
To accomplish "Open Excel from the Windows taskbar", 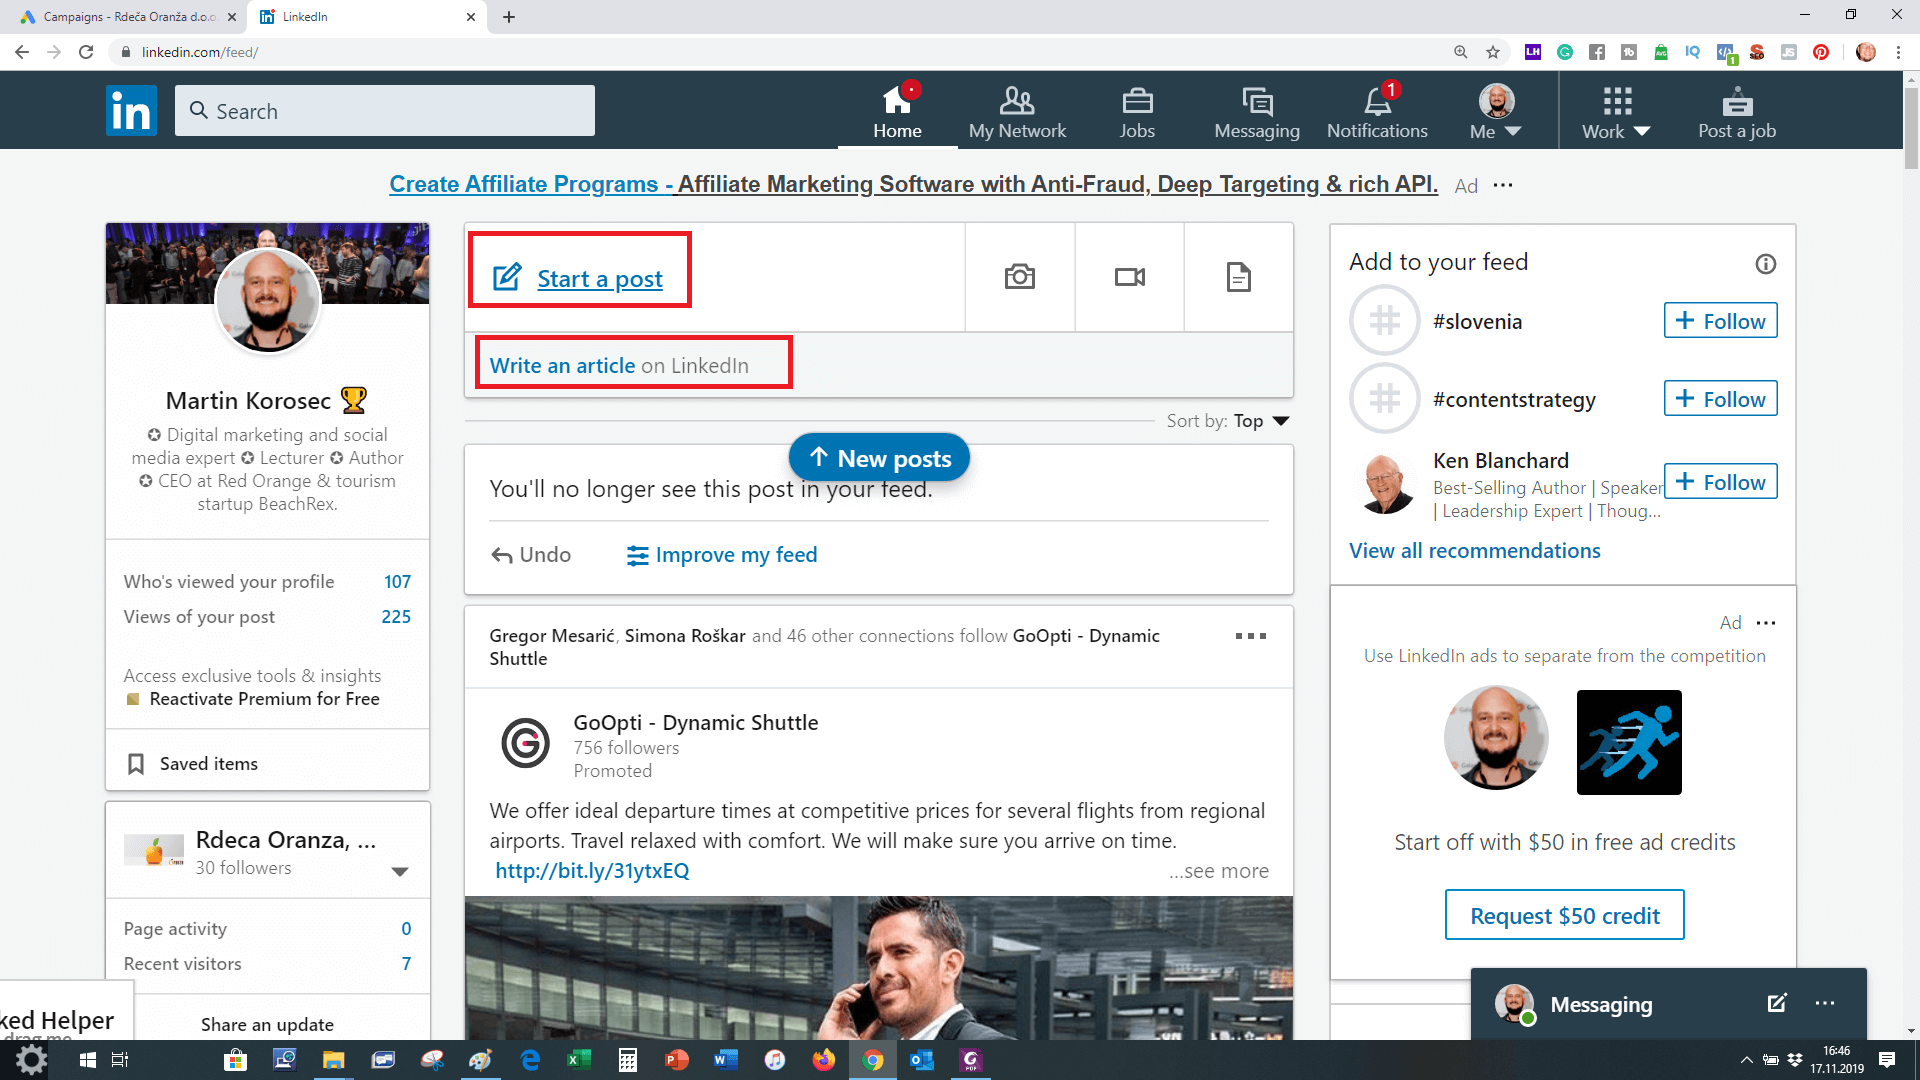I will point(579,1060).
